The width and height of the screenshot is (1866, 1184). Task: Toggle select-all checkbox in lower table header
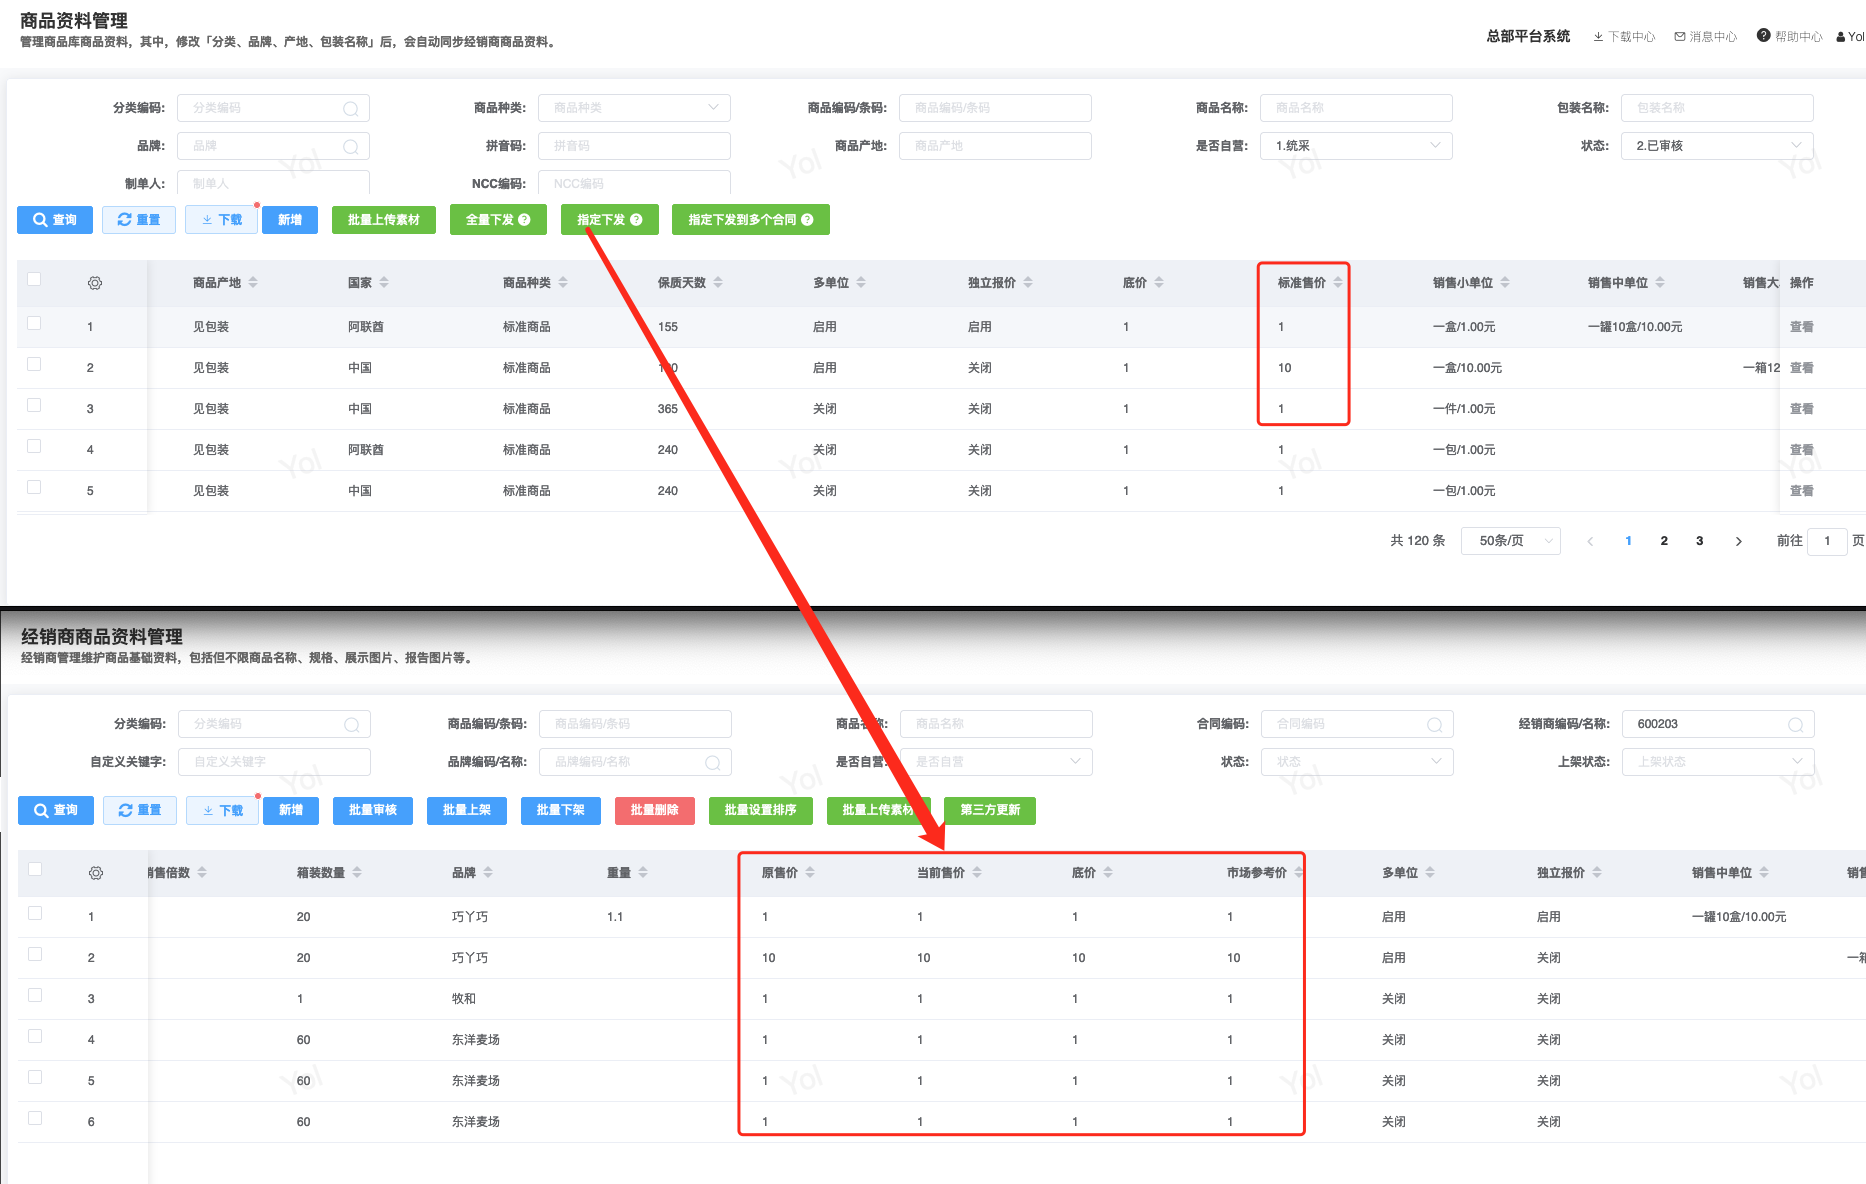click(x=35, y=869)
